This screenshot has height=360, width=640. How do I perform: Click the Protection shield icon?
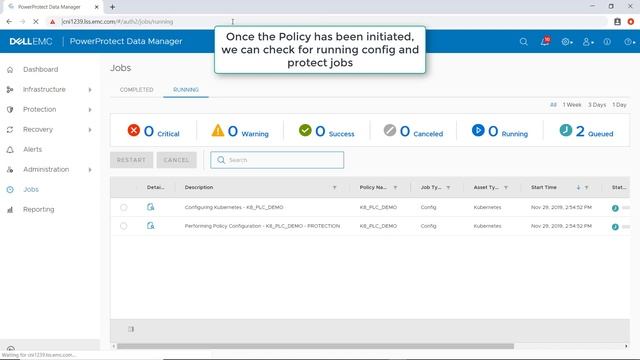click(10, 109)
